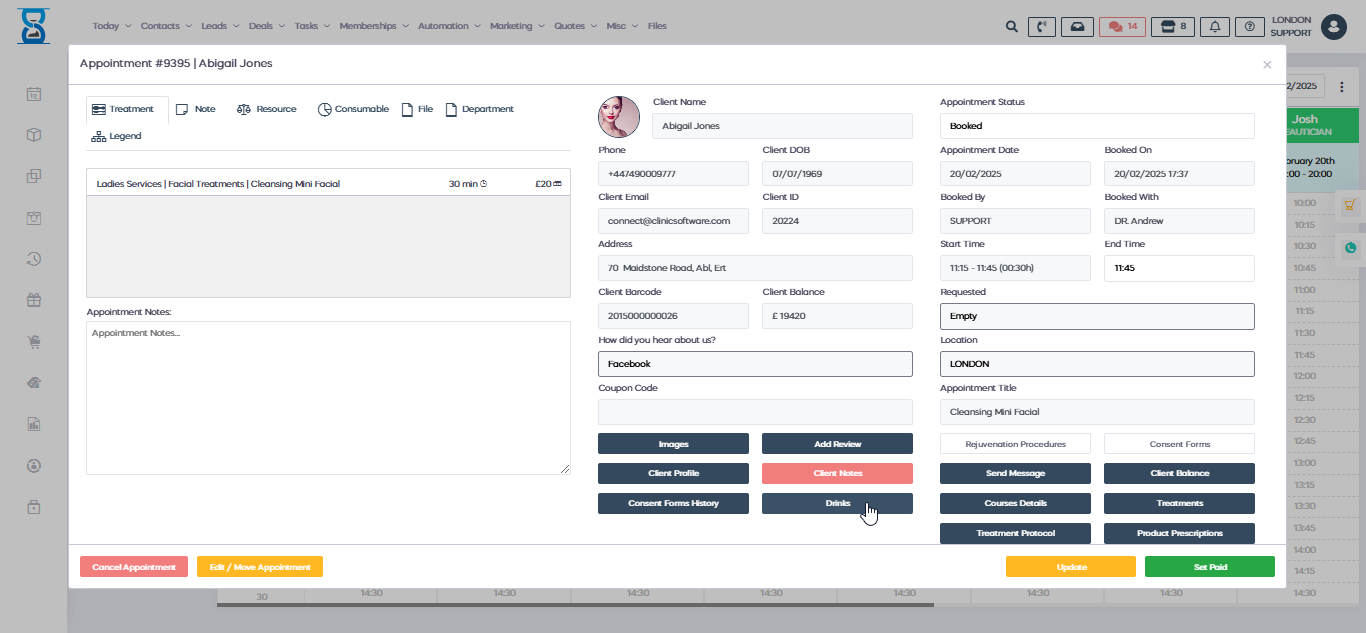Open chat messages showing 14 unread
The image size is (1366, 633).
1122,27
